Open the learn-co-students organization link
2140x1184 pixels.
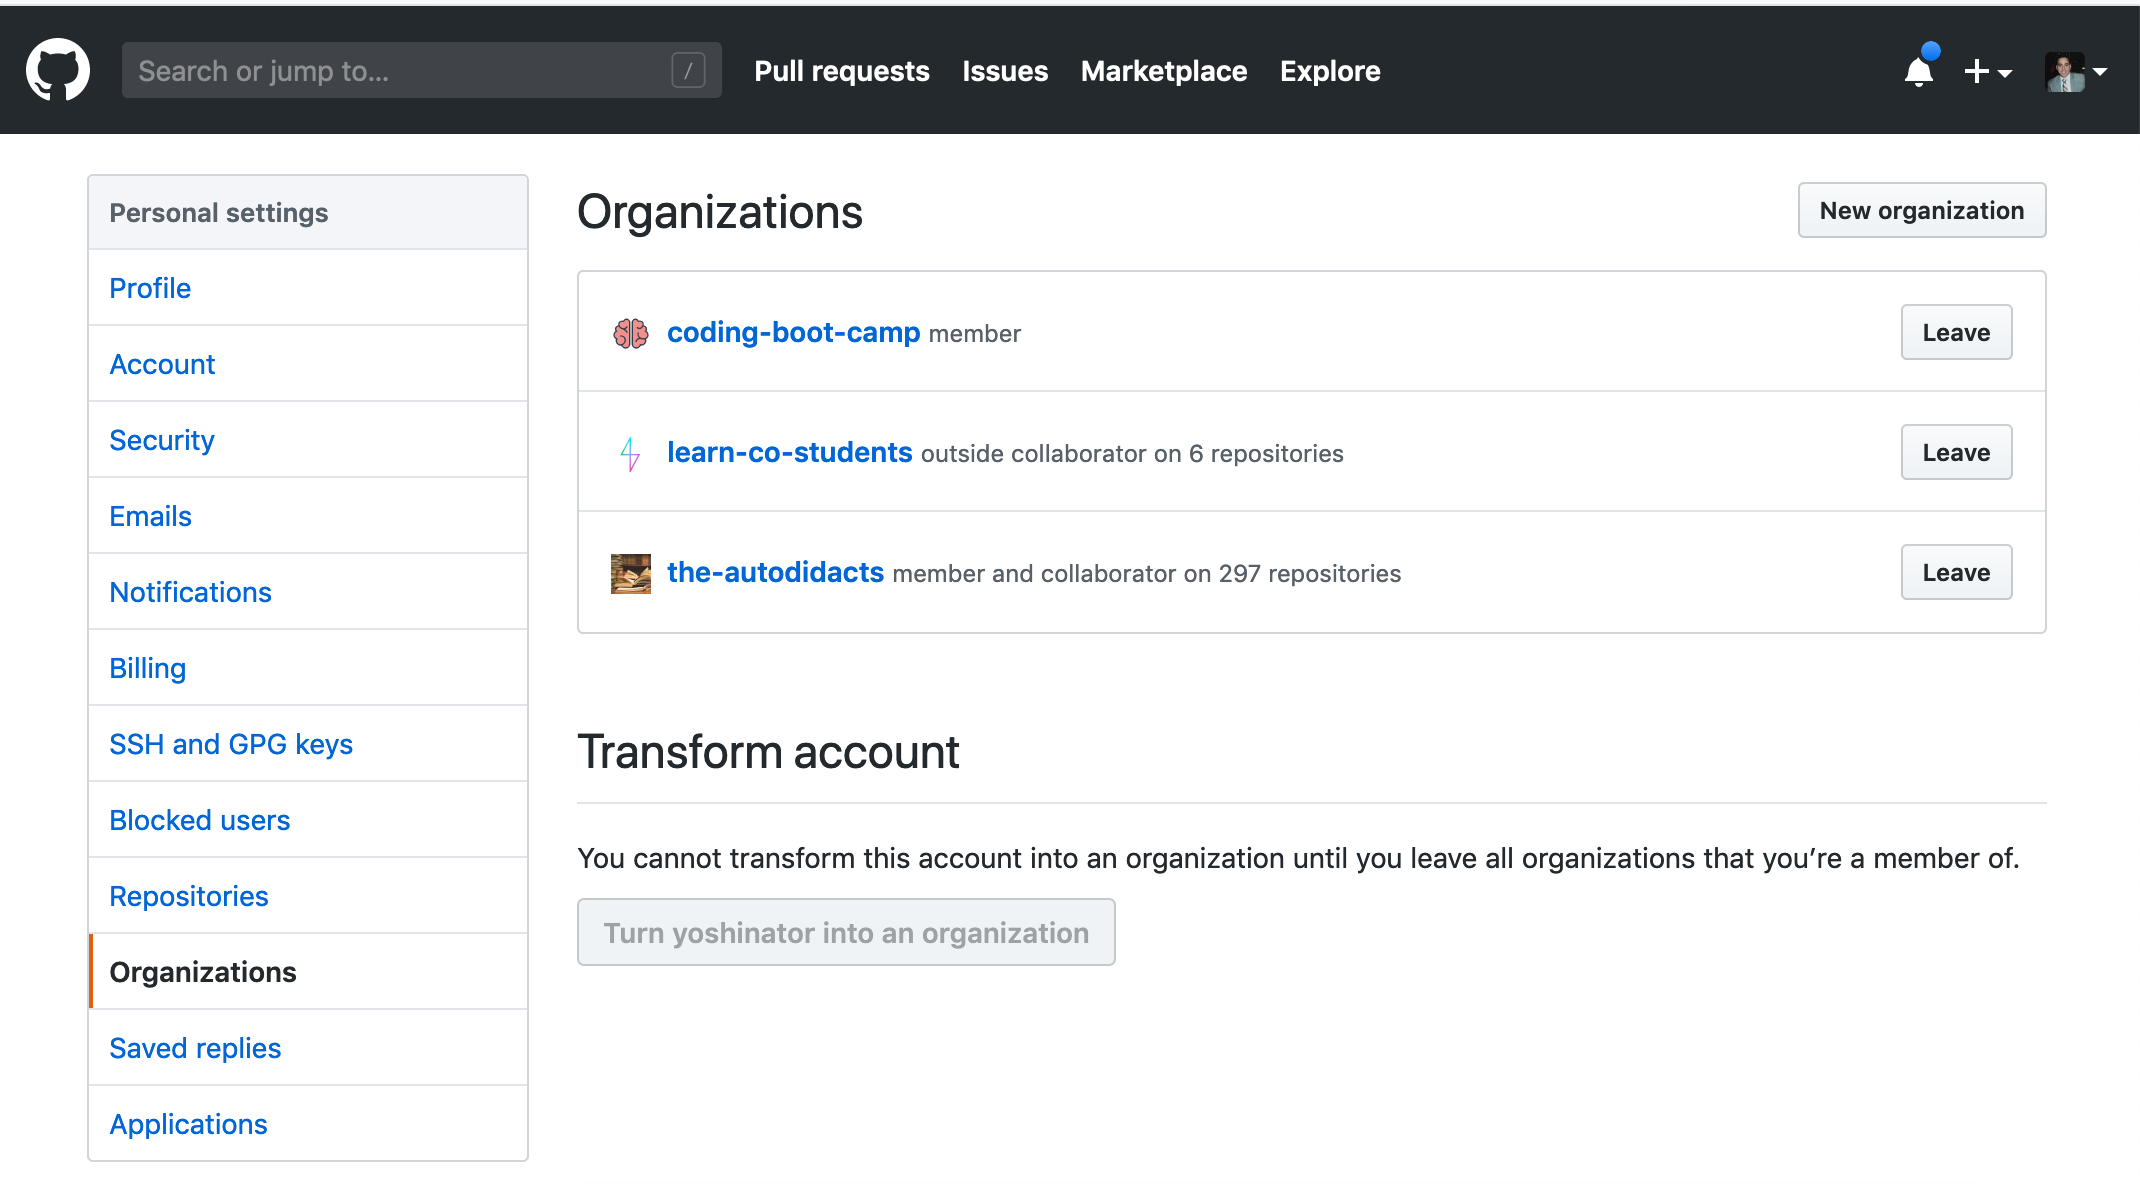789,452
